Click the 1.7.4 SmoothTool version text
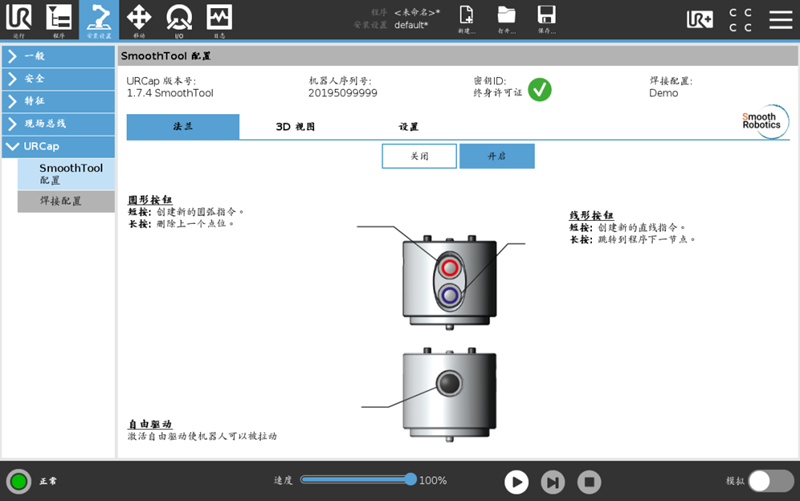Viewport: 800px width, 501px height. pyautogui.click(x=170, y=93)
